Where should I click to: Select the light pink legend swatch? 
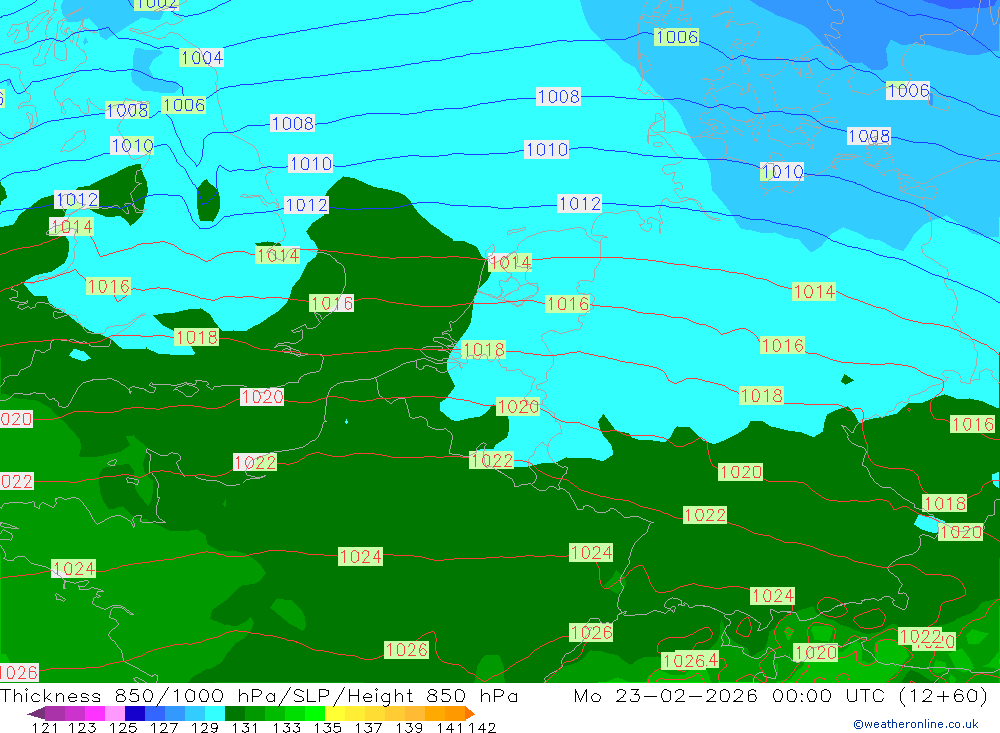click(115, 714)
